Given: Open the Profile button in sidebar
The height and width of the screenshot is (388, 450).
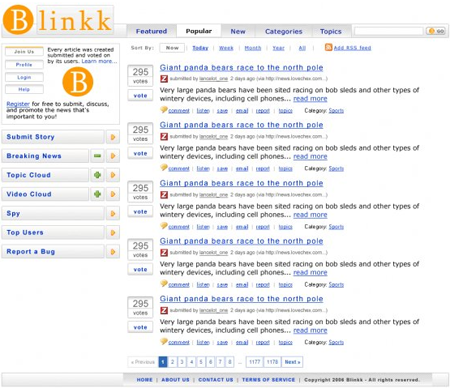Looking at the screenshot, I should [24, 65].
